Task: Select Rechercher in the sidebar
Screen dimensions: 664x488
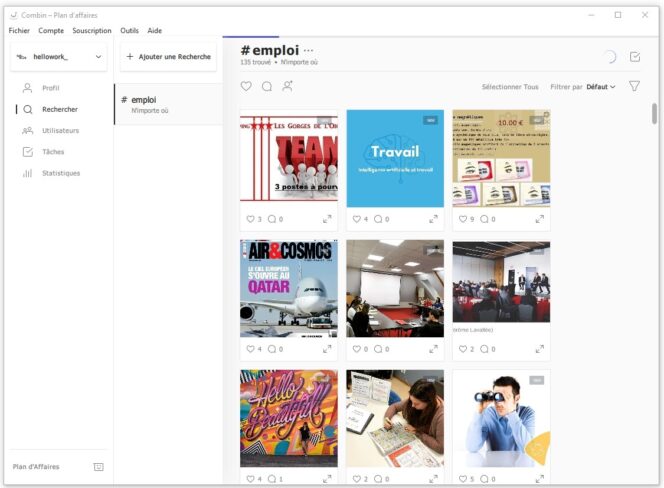Action: click(60, 109)
